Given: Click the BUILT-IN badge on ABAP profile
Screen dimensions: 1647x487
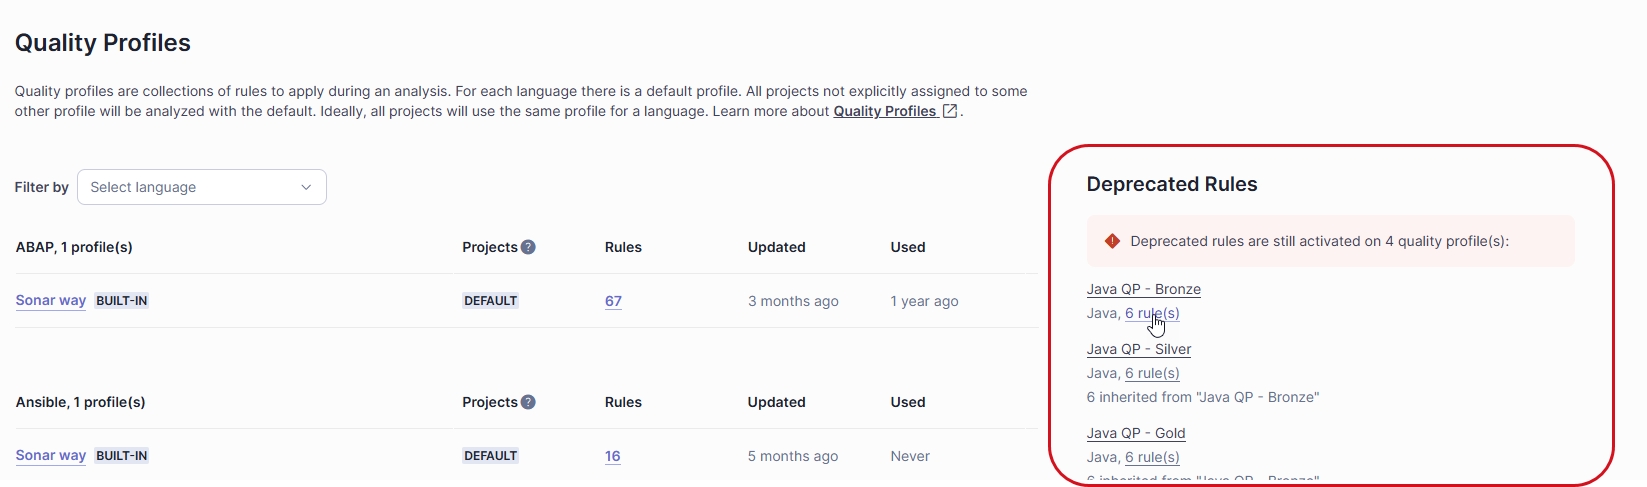Looking at the screenshot, I should (x=122, y=301).
